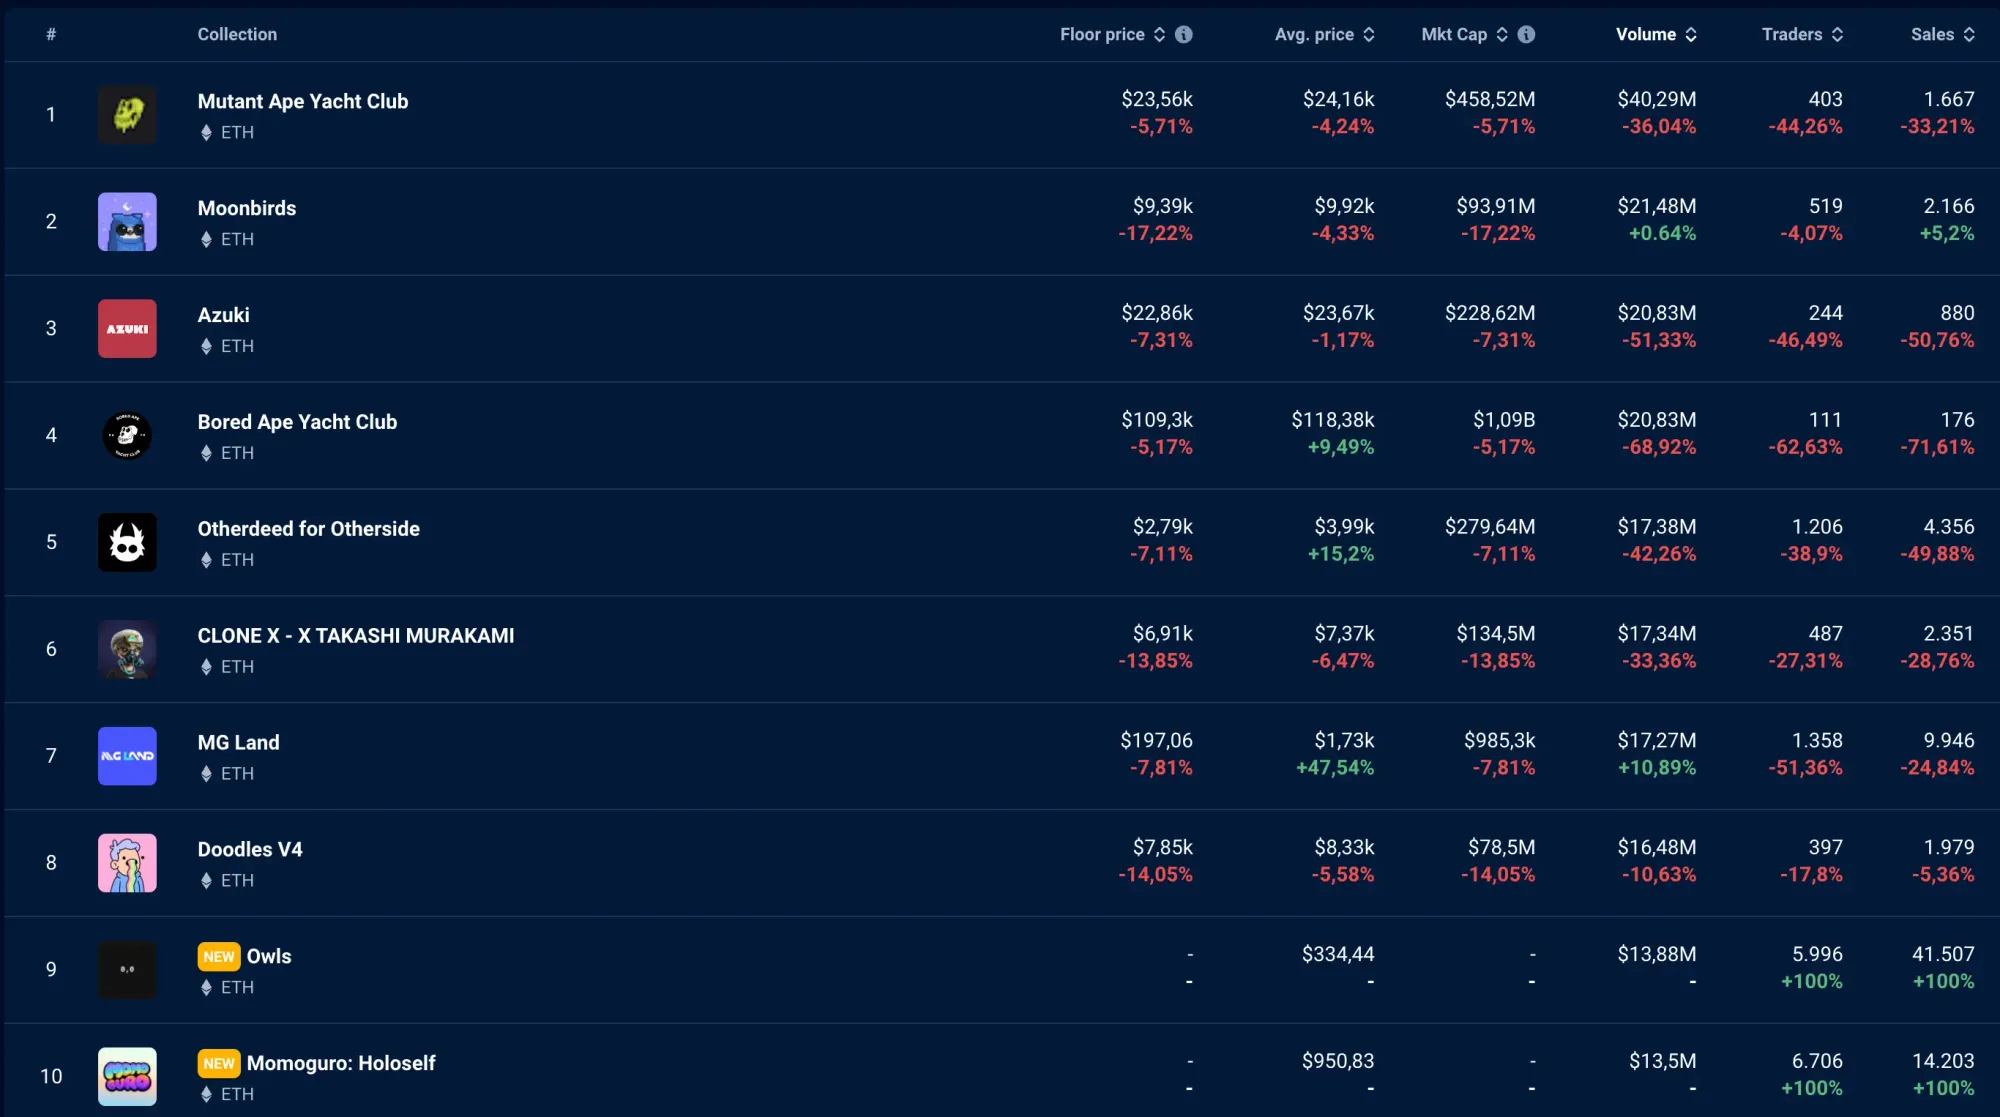Open CLONE X - X TAKASHI MURAKAMI link

(x=356, y=636)
